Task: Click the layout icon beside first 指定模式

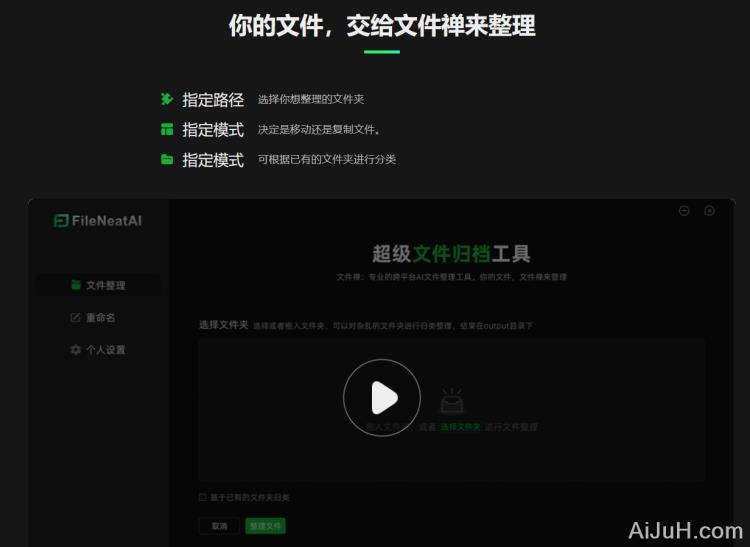Action: tap(167, 129)
